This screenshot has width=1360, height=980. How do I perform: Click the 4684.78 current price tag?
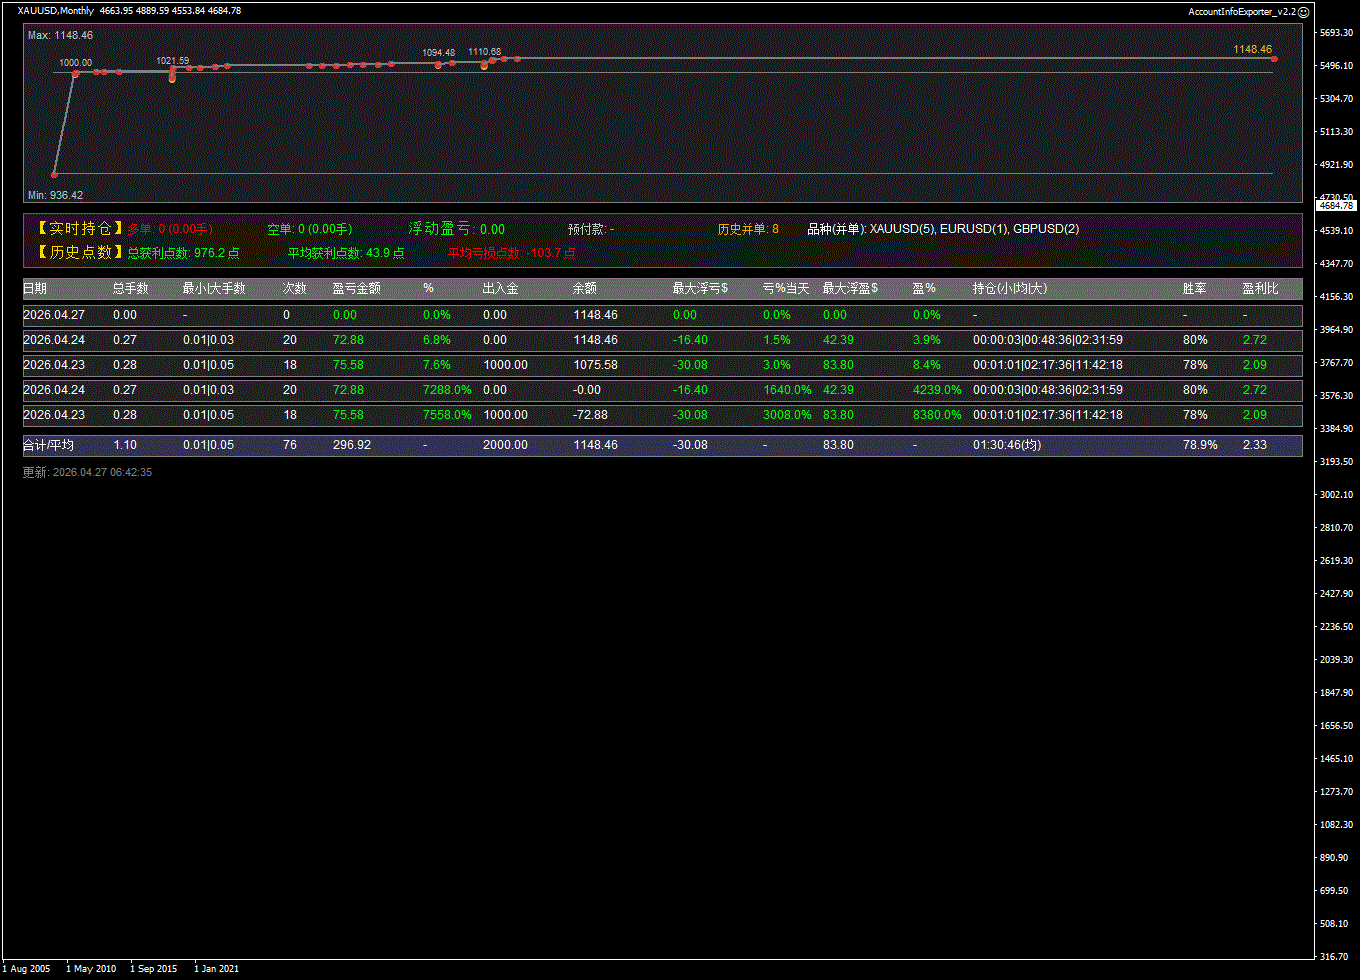pos(1336,205)
